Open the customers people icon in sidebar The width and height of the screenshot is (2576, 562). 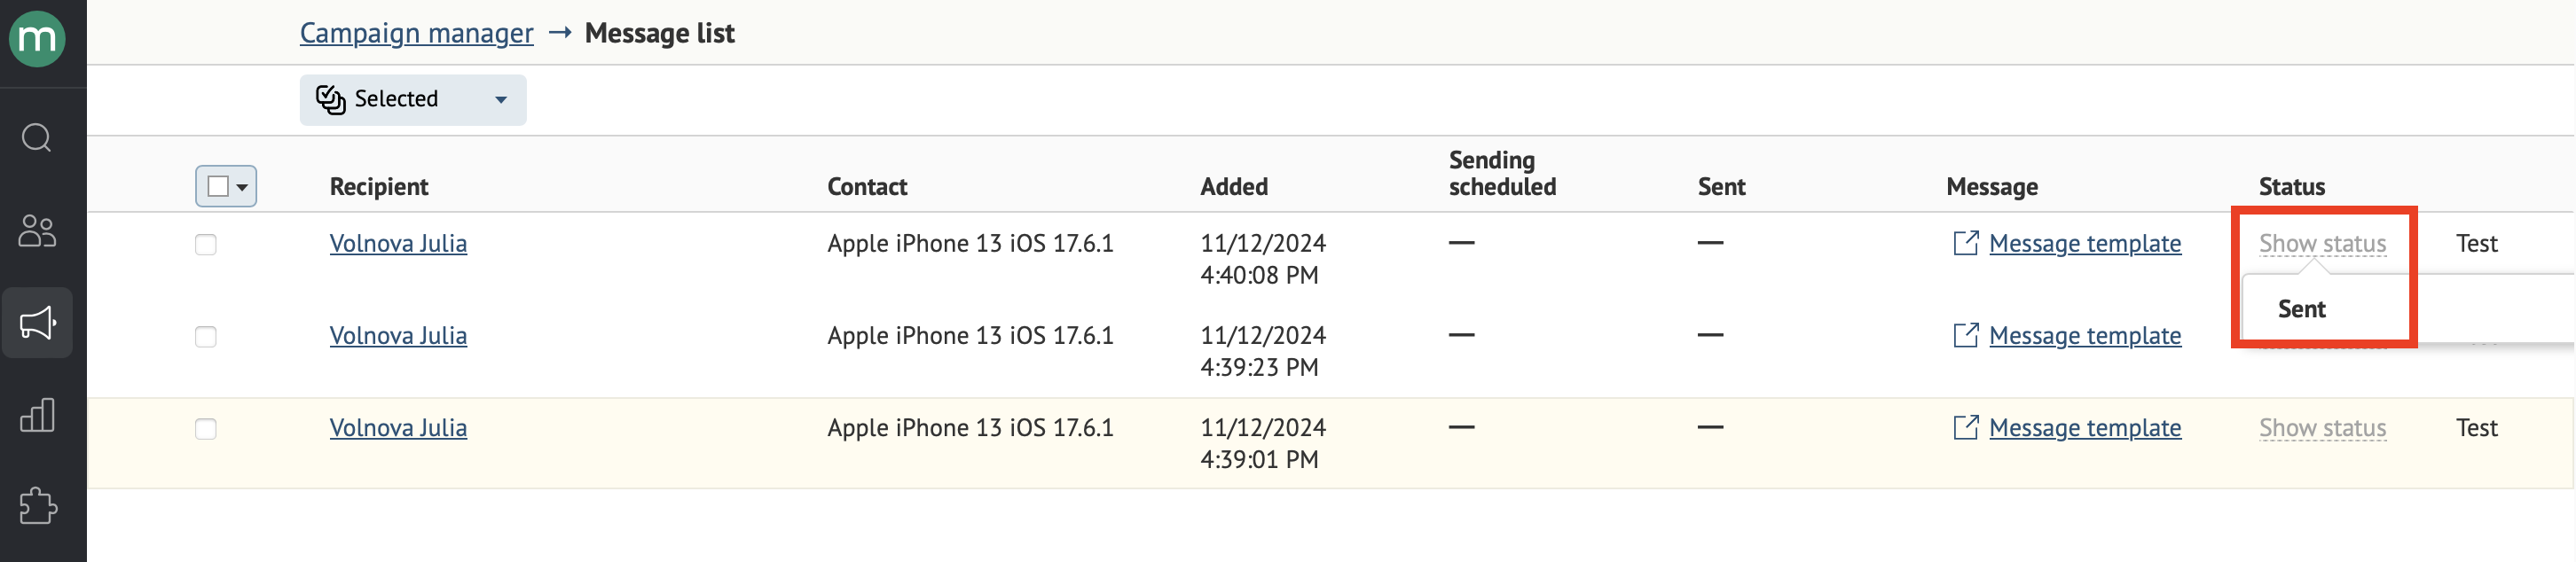coord(37,230)
